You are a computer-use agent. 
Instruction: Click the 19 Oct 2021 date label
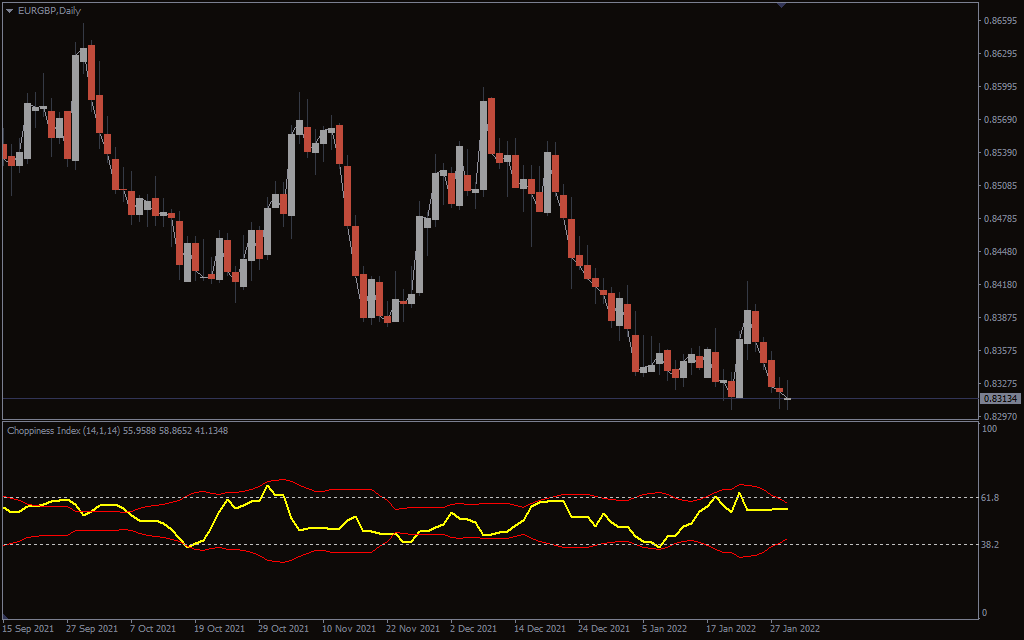[220, 629]
